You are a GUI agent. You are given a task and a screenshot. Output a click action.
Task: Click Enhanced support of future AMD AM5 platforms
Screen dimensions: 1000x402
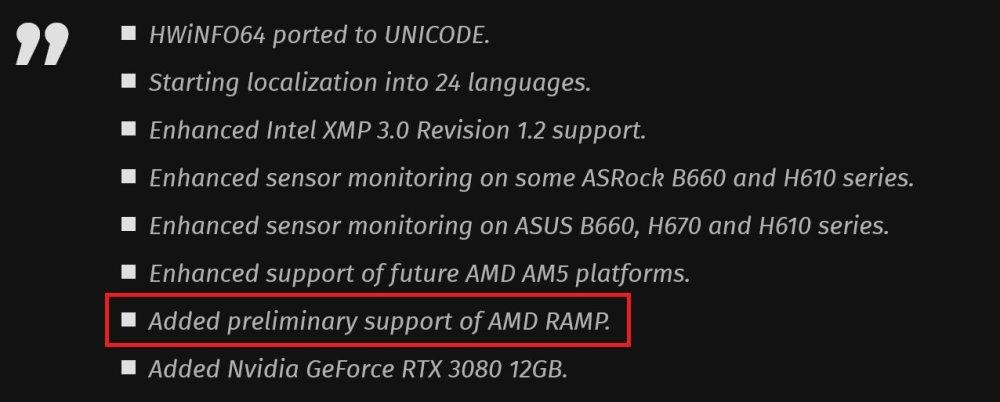tap(420, 274)
